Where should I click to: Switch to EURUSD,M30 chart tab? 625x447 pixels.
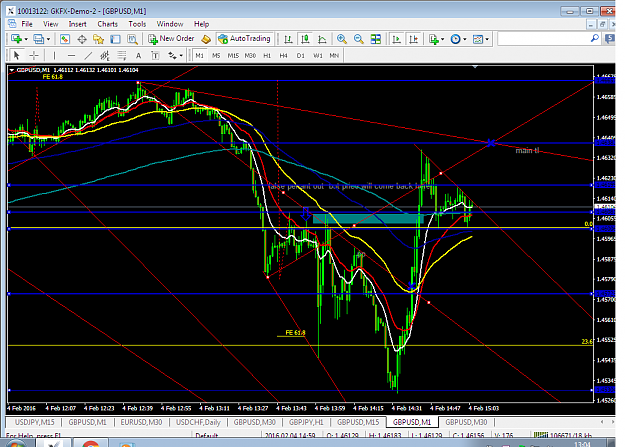click(141, 422)
